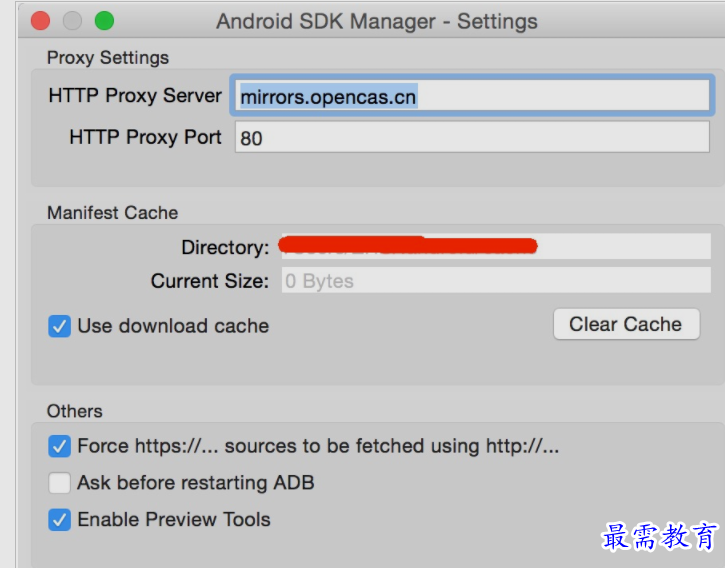Click the HTTP Proxy Port field

click(x=472, y=137)
